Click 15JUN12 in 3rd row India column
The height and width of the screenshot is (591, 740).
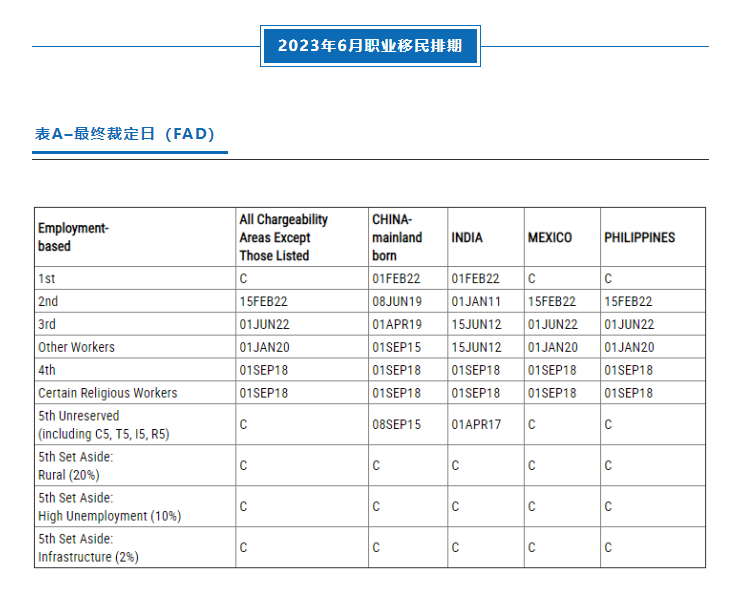(x=476, y=324)
